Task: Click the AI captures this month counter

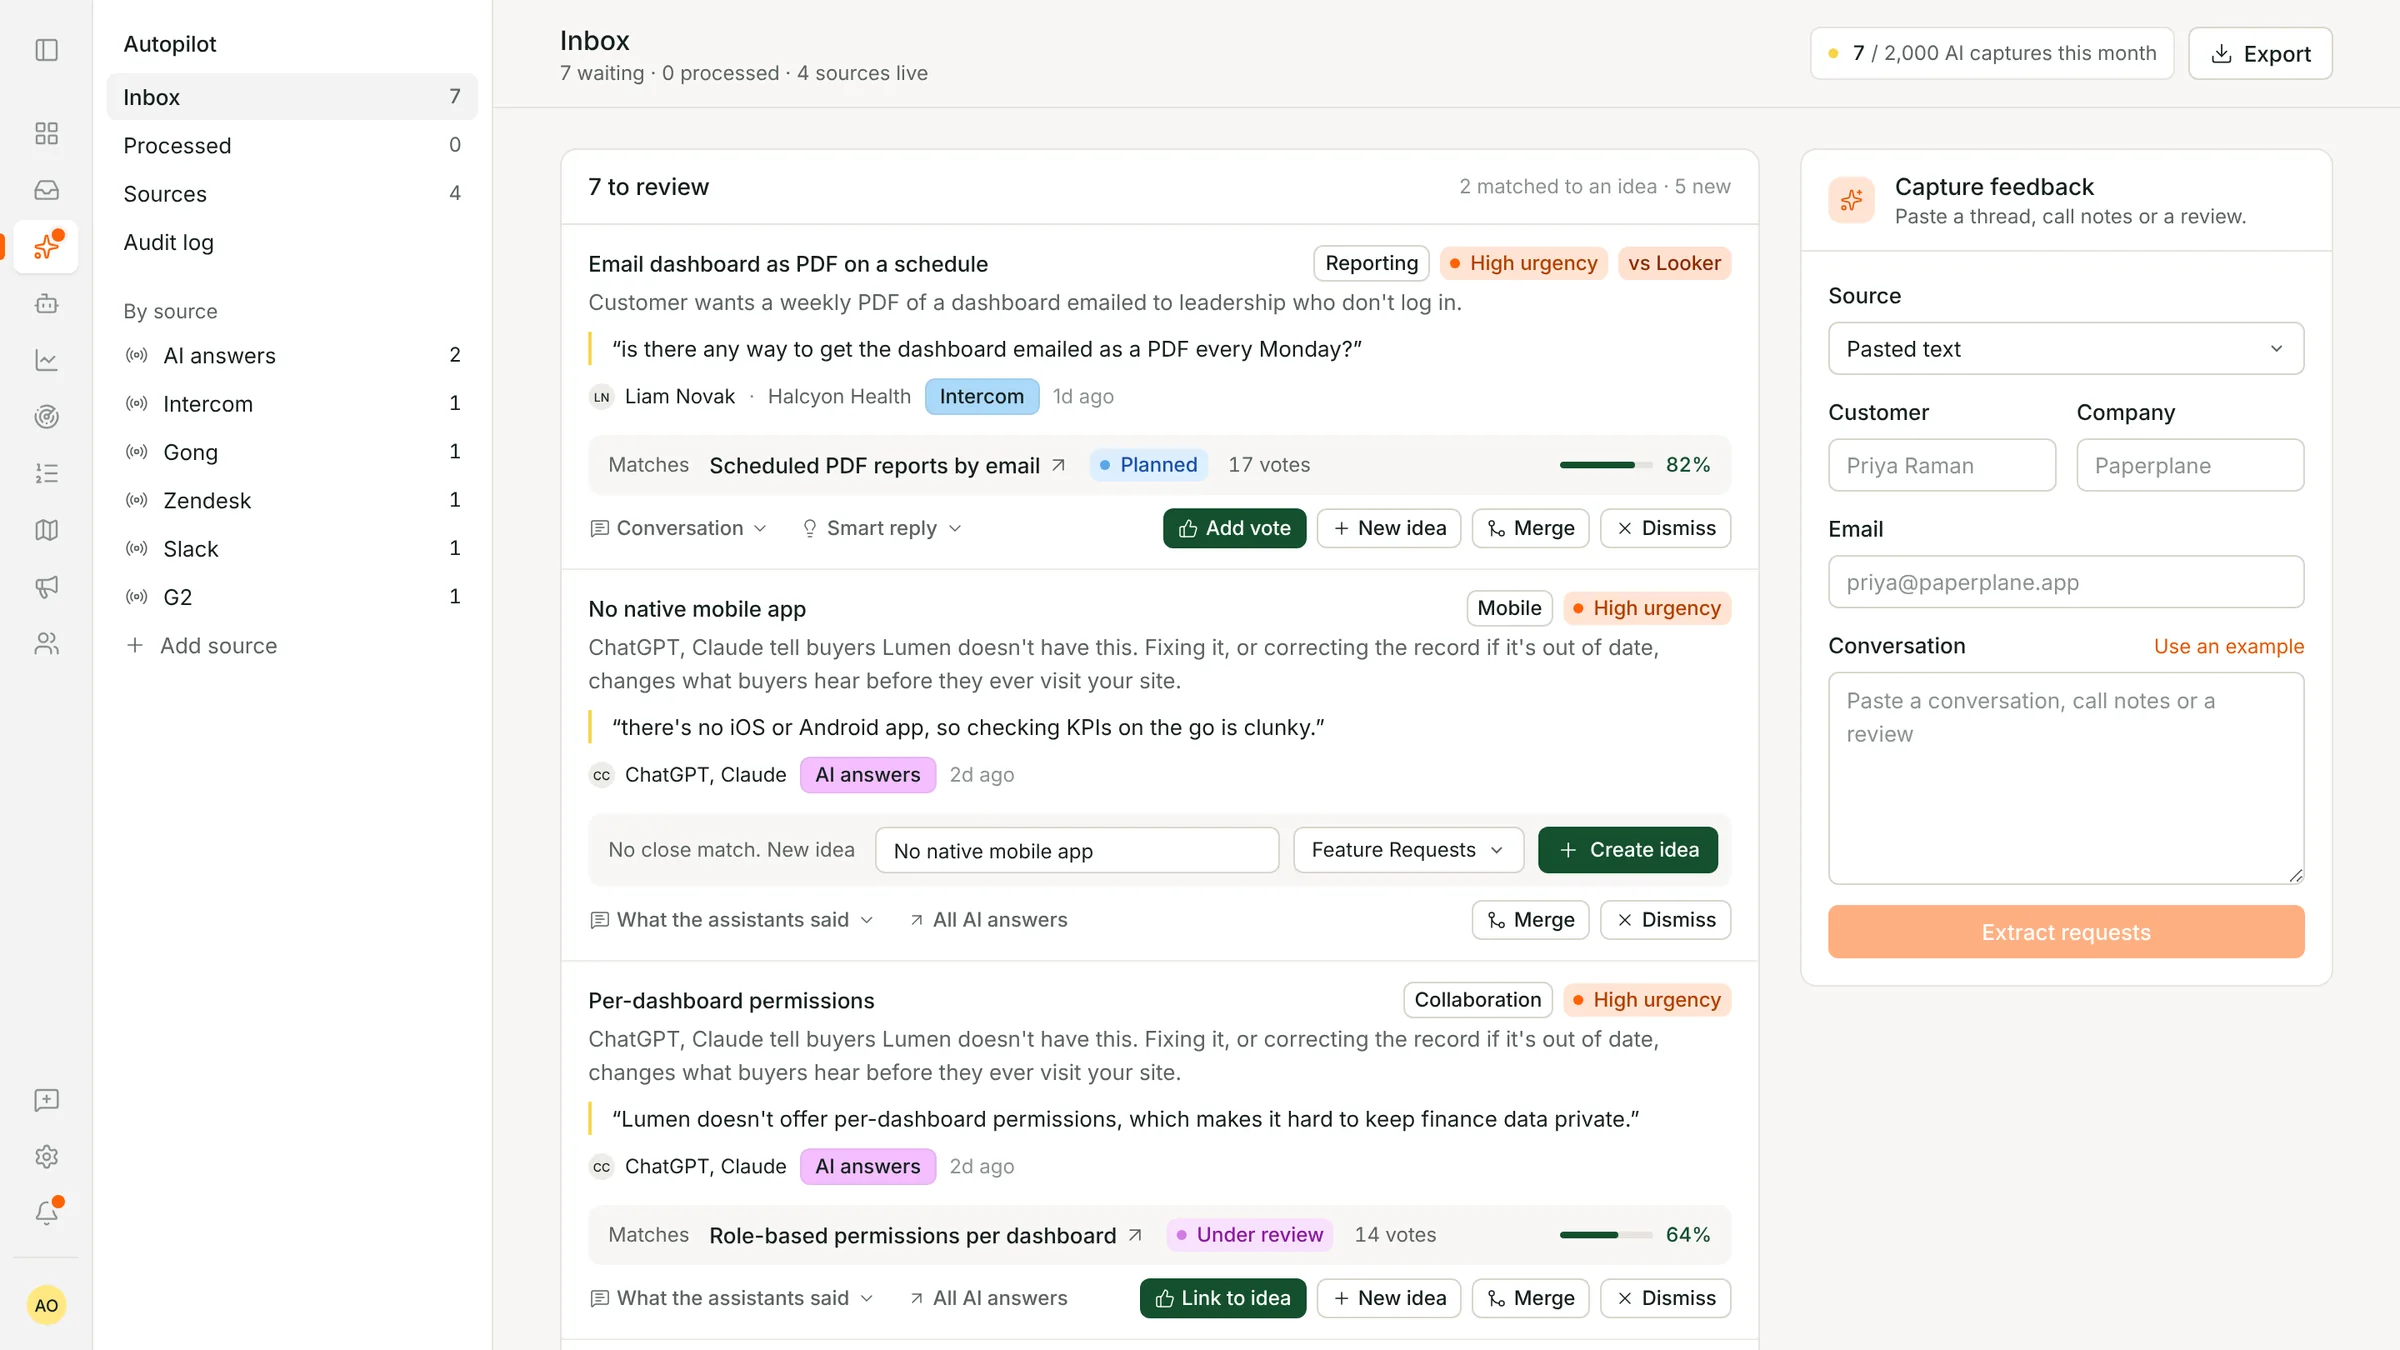Action: (x=1992, y=53)
